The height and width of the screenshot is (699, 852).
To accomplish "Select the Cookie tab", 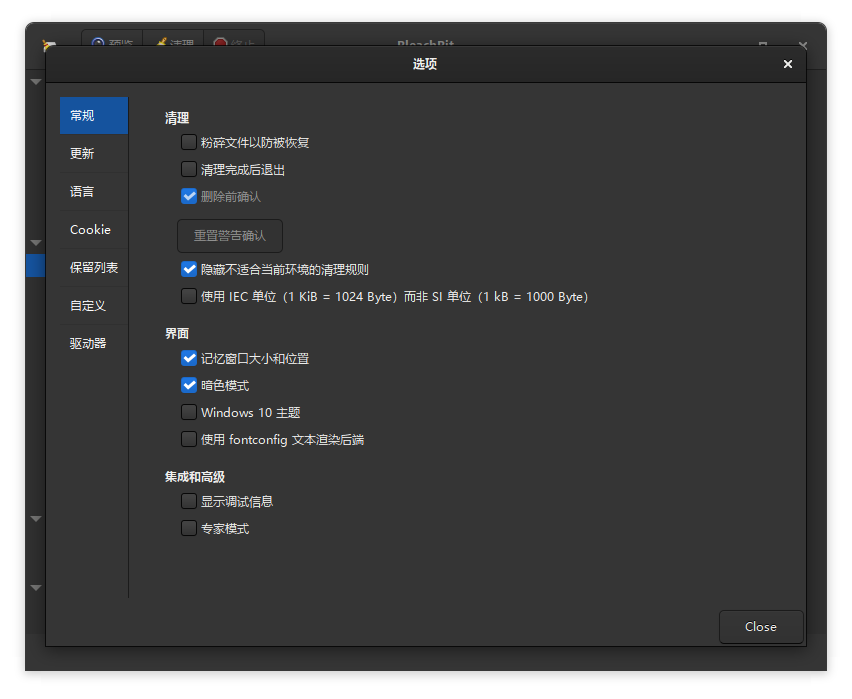I will pos(90,230).
